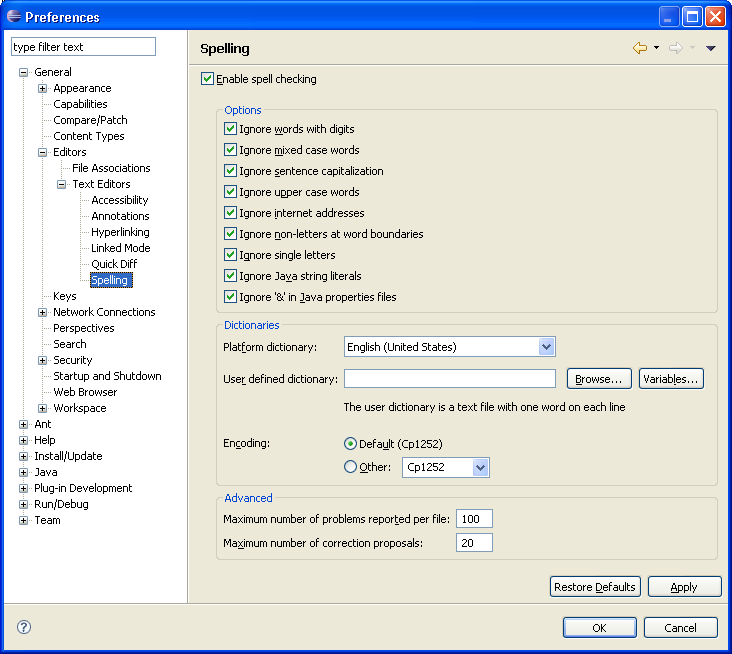The image size is (732, 654).
Task: Select Linked Mode in the tree
Action: pos(120,248)
